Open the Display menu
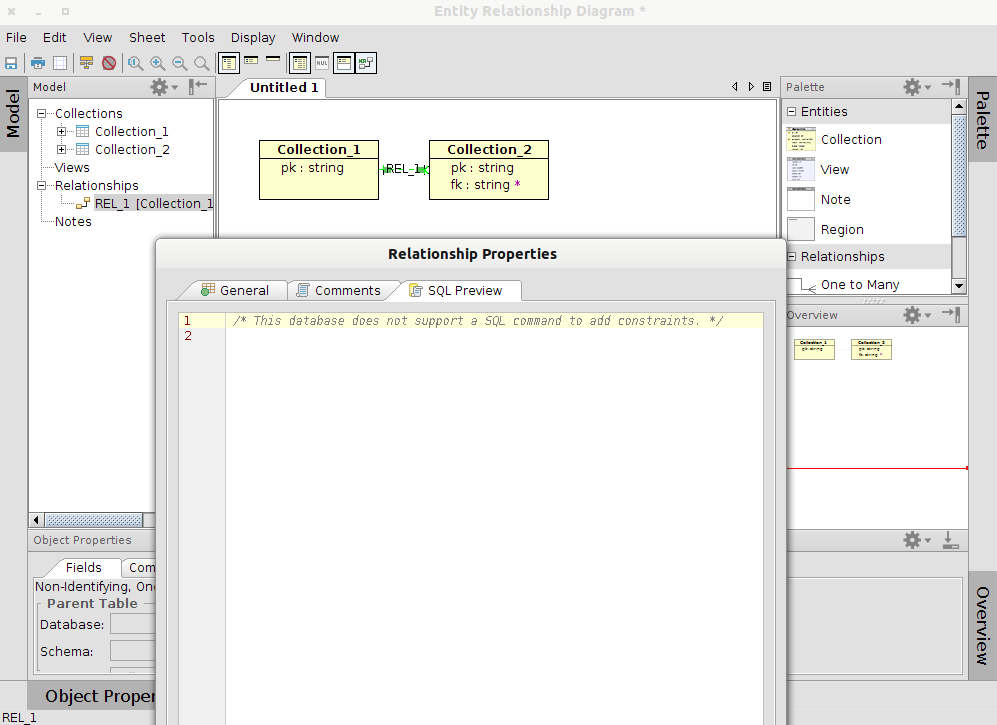This screenshot has width=997, height=725. (x=252, y=38)
